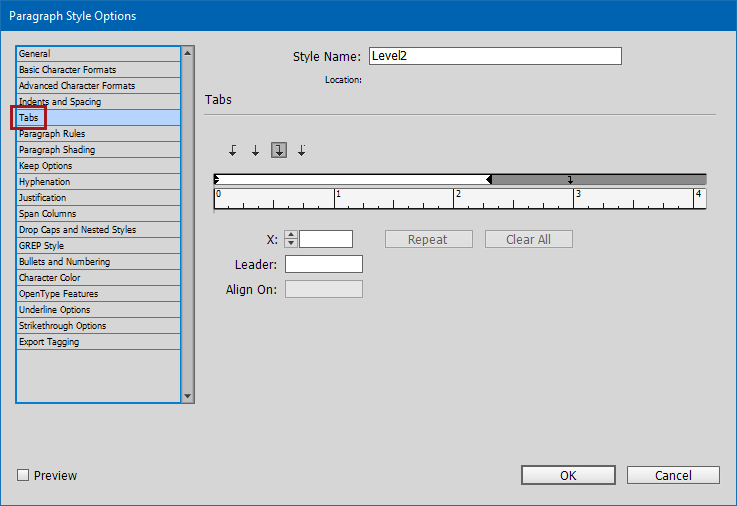This screenshot has width=737, height=506.
Task: Select the center-justified tab icon
Action: point(256,150)
